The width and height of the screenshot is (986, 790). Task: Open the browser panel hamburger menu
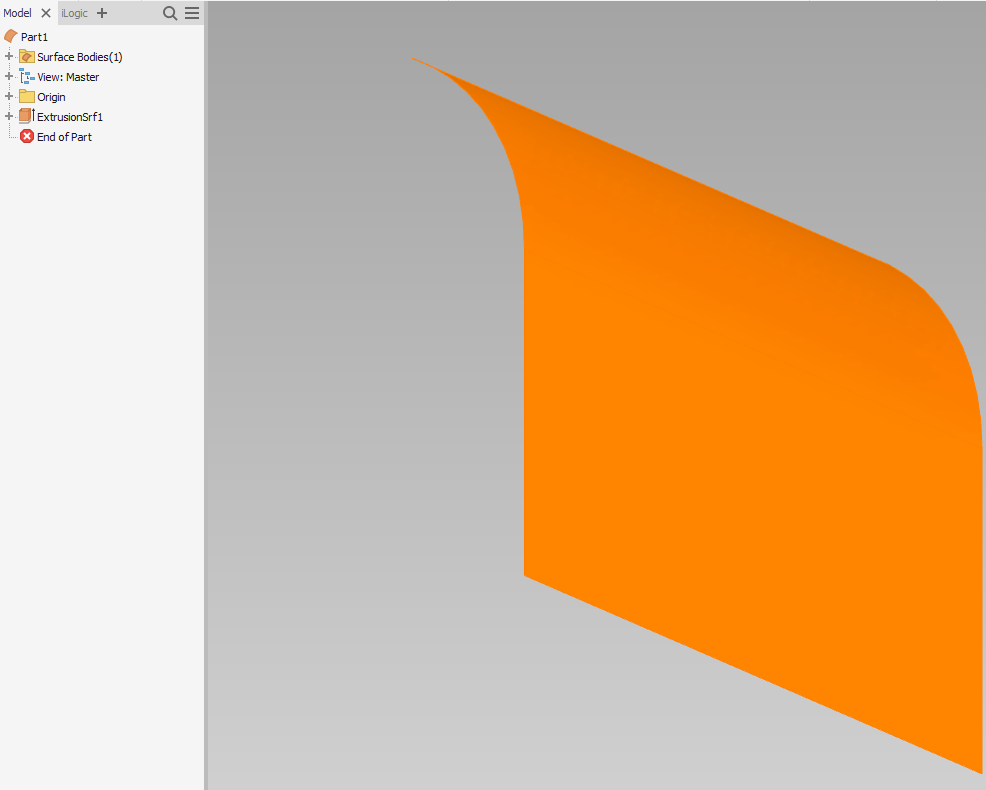(x=192, y=13)
